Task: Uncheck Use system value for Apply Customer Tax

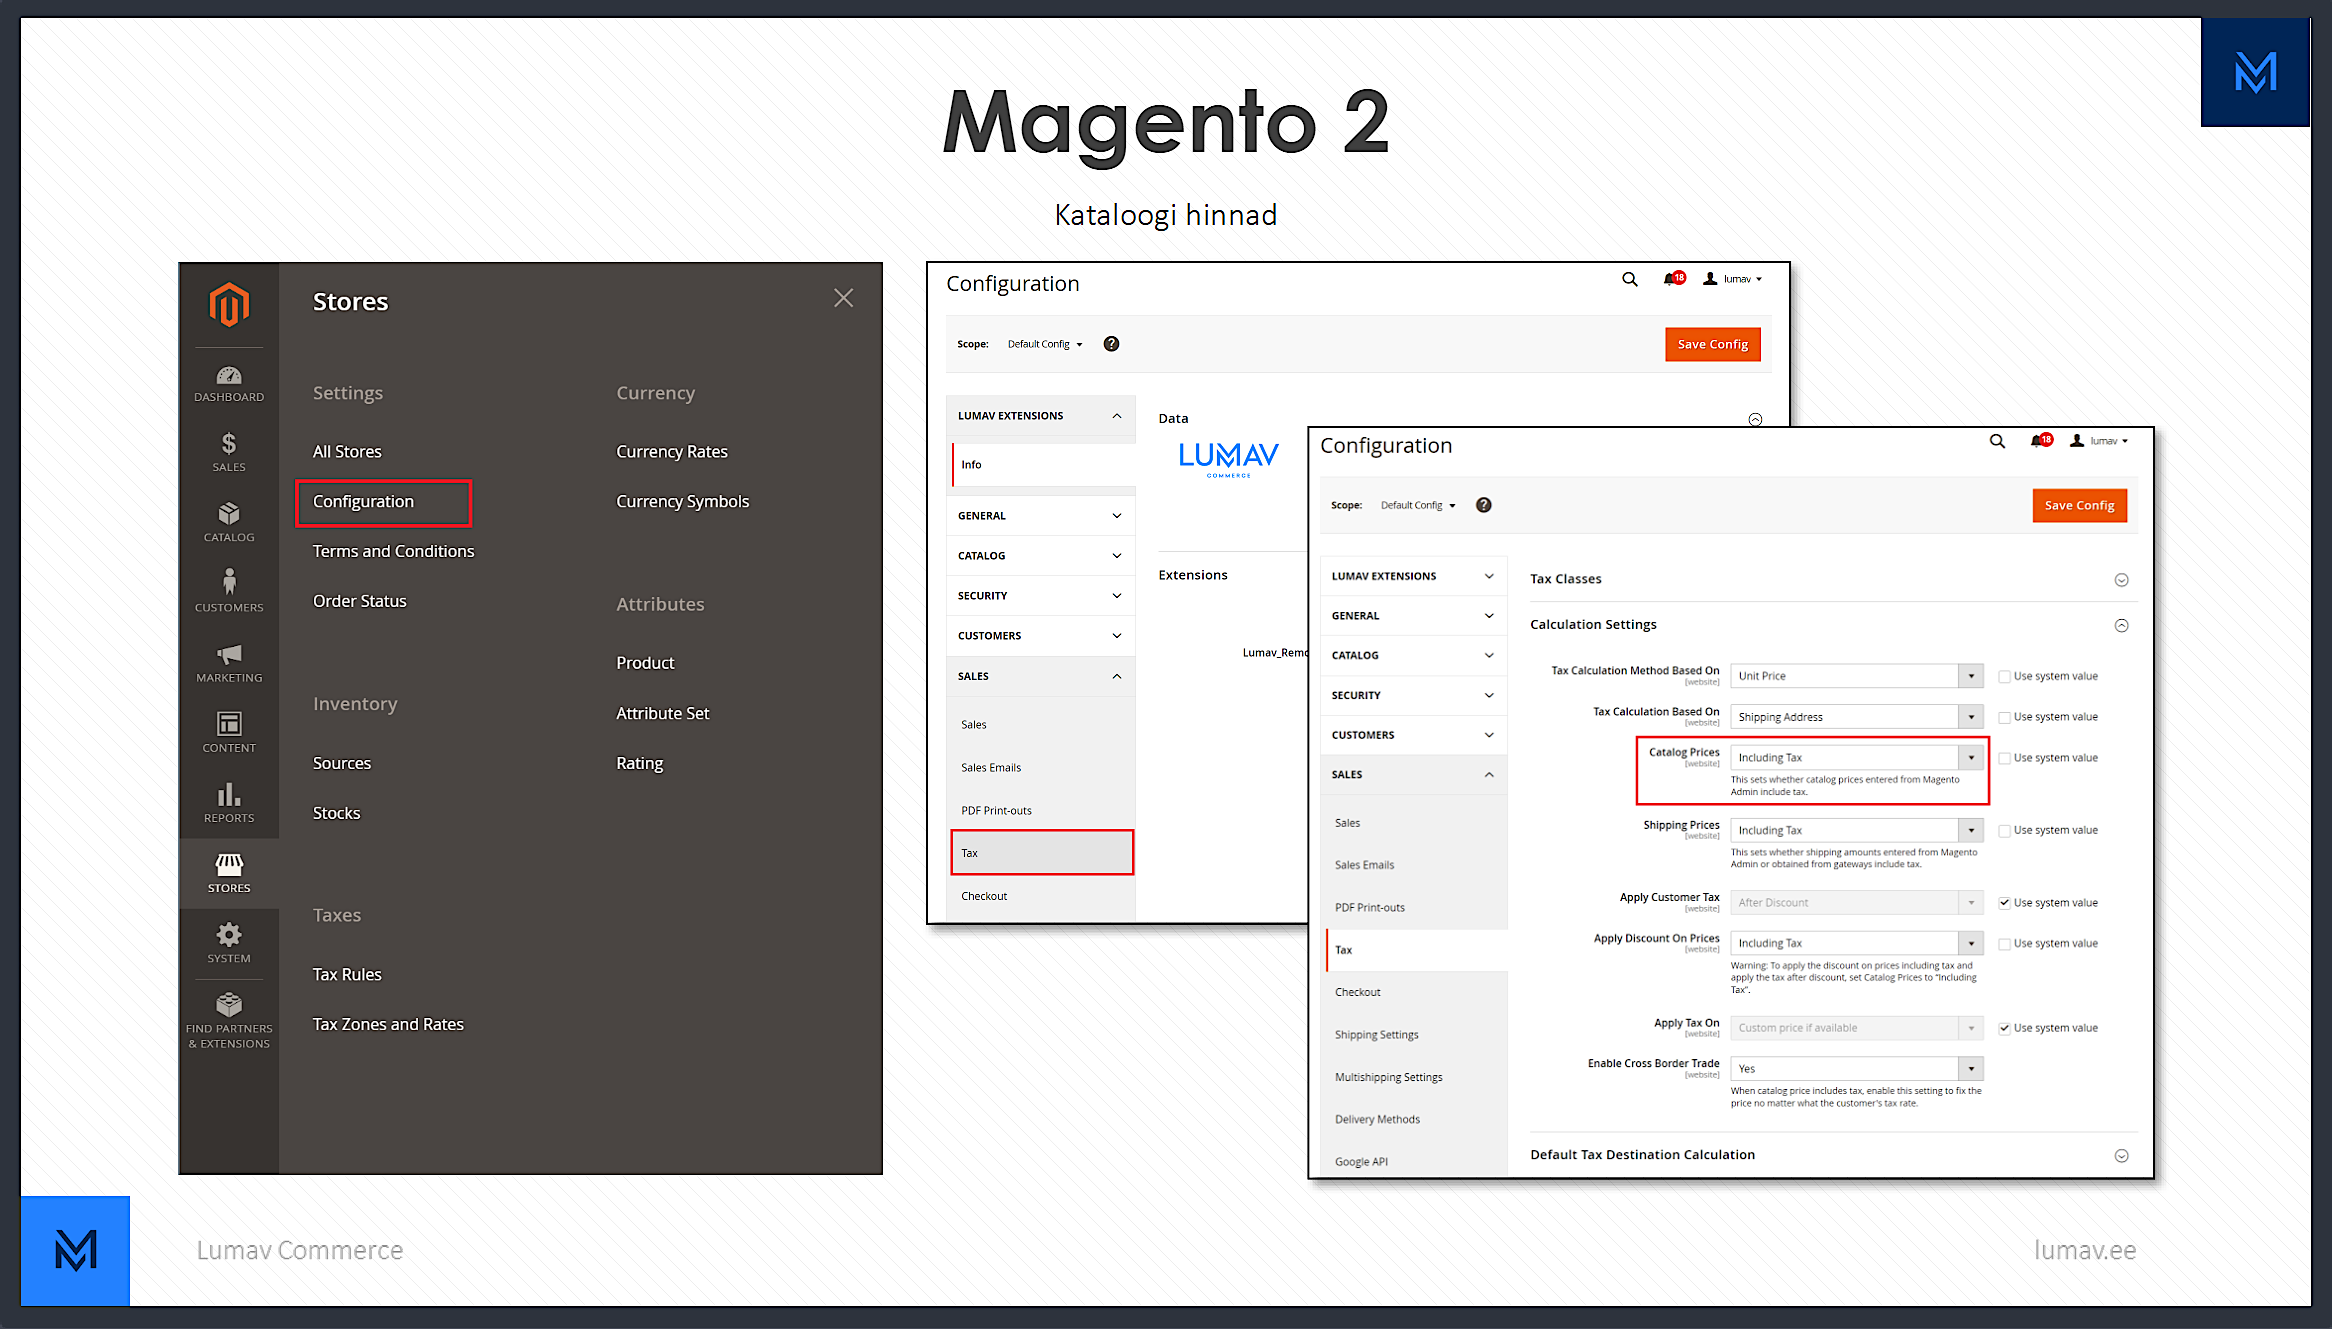Action: 2004,903
